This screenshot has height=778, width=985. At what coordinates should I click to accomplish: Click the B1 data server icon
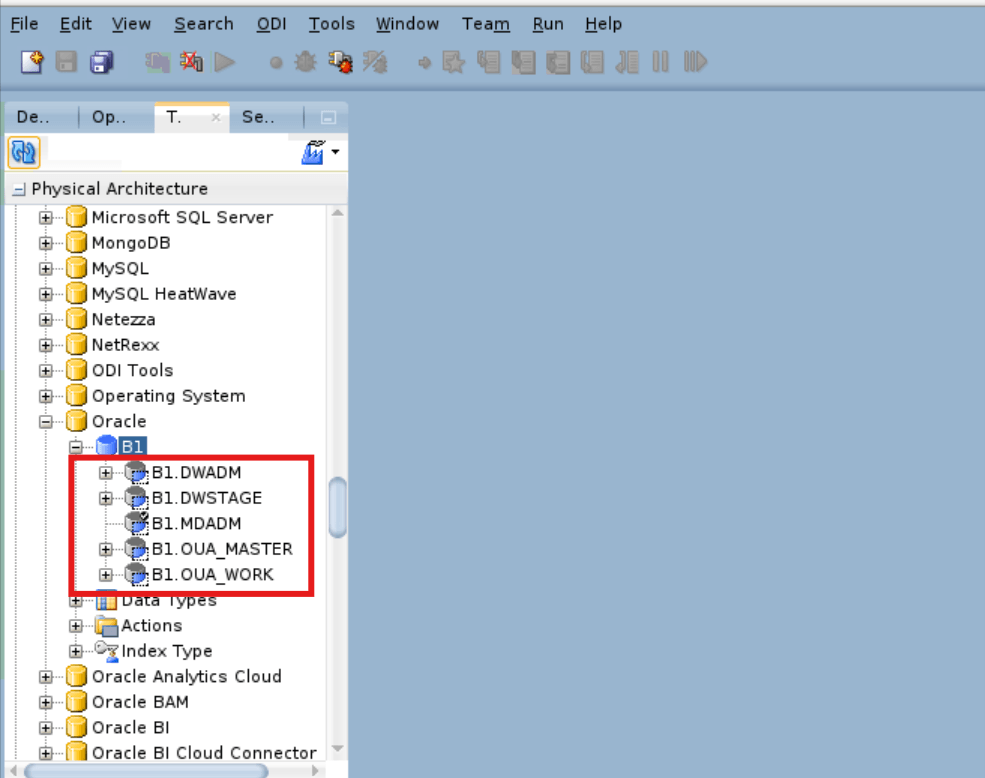(107, 446)
